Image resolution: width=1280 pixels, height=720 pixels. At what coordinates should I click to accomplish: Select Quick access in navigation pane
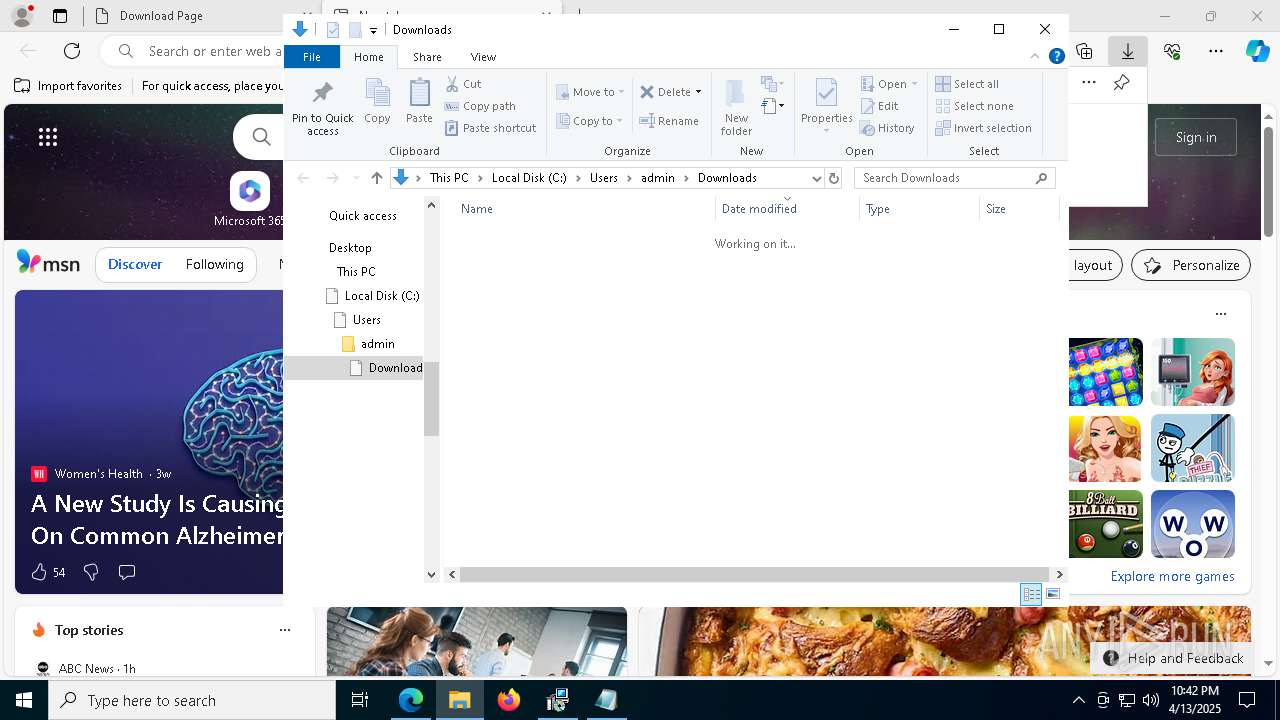362,216
